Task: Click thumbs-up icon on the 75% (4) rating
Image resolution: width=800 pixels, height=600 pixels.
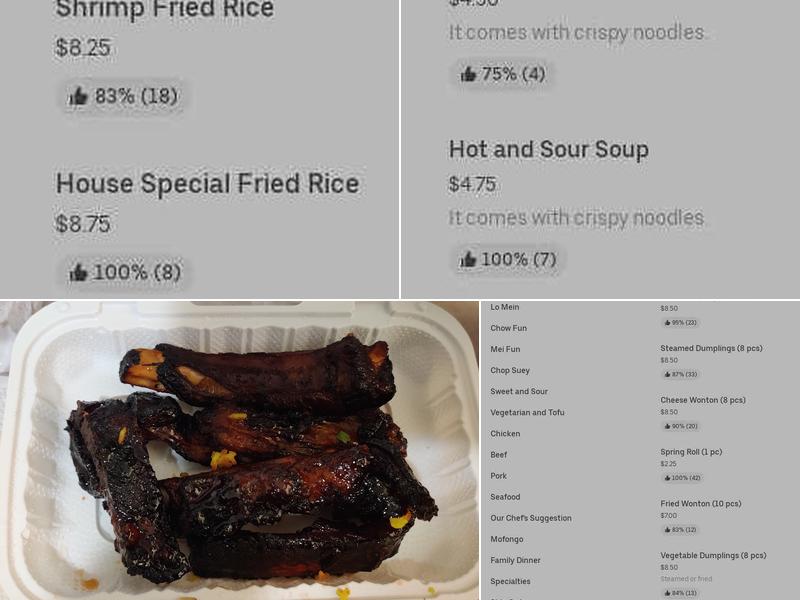Action: (x=468, y=74)
